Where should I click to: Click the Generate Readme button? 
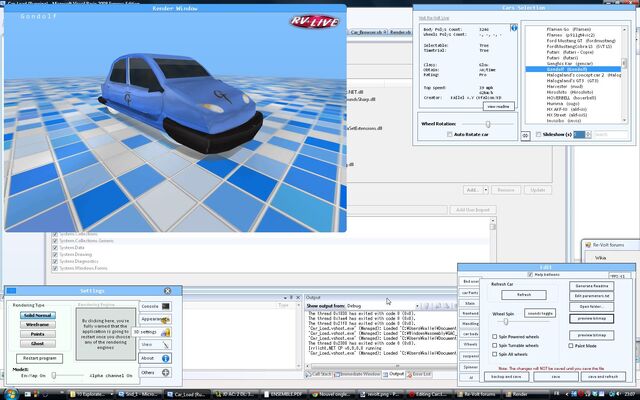click(591, 286)
